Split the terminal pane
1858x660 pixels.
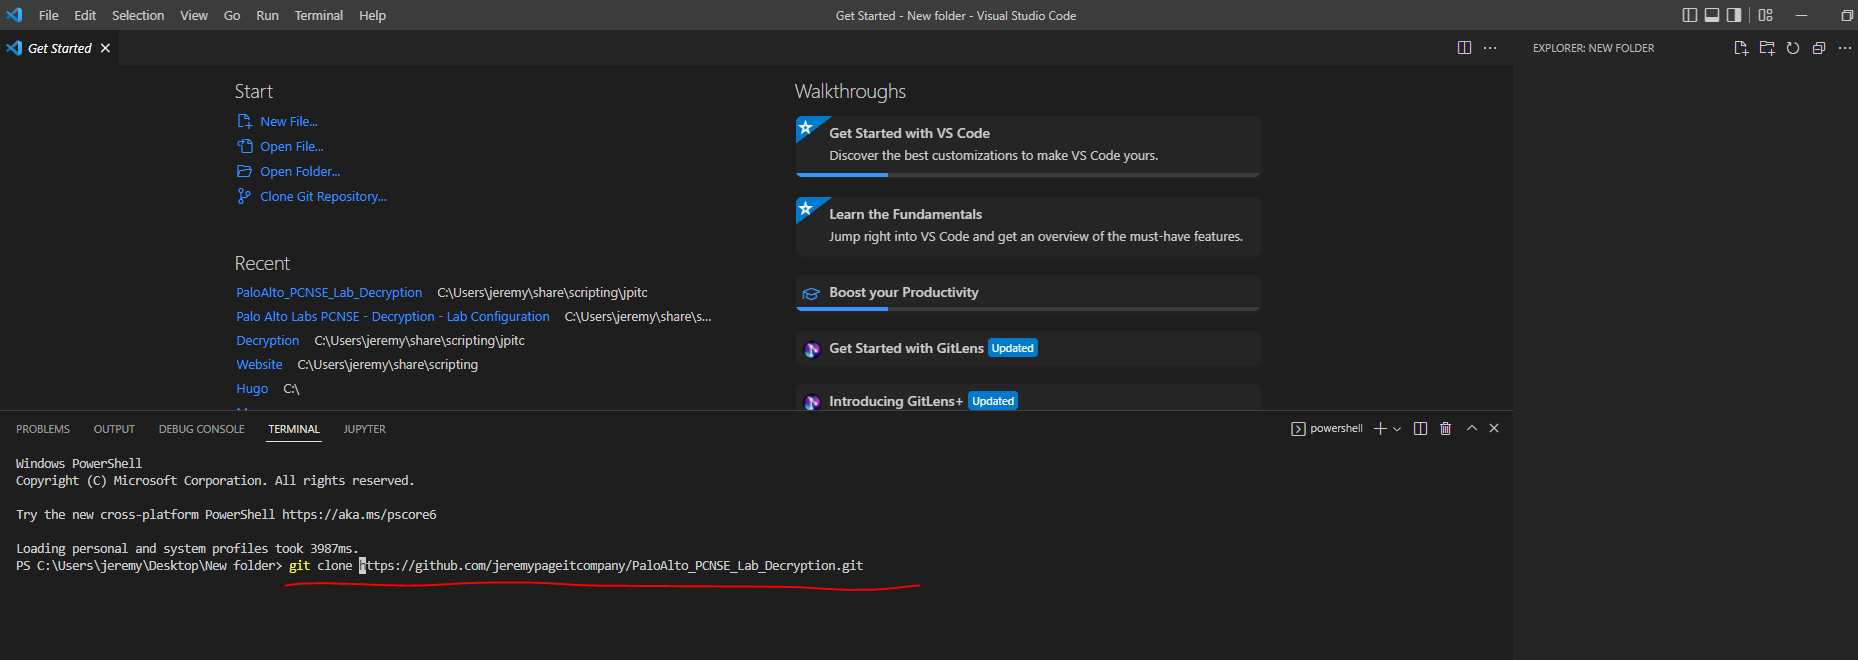tap(1420, 428)
